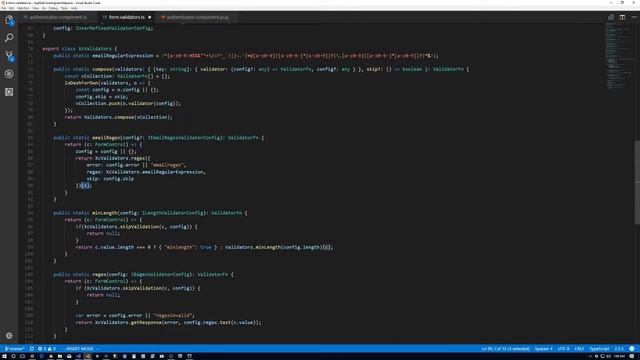Open the Debug menu
640x360 pixels.
[53, 8]
